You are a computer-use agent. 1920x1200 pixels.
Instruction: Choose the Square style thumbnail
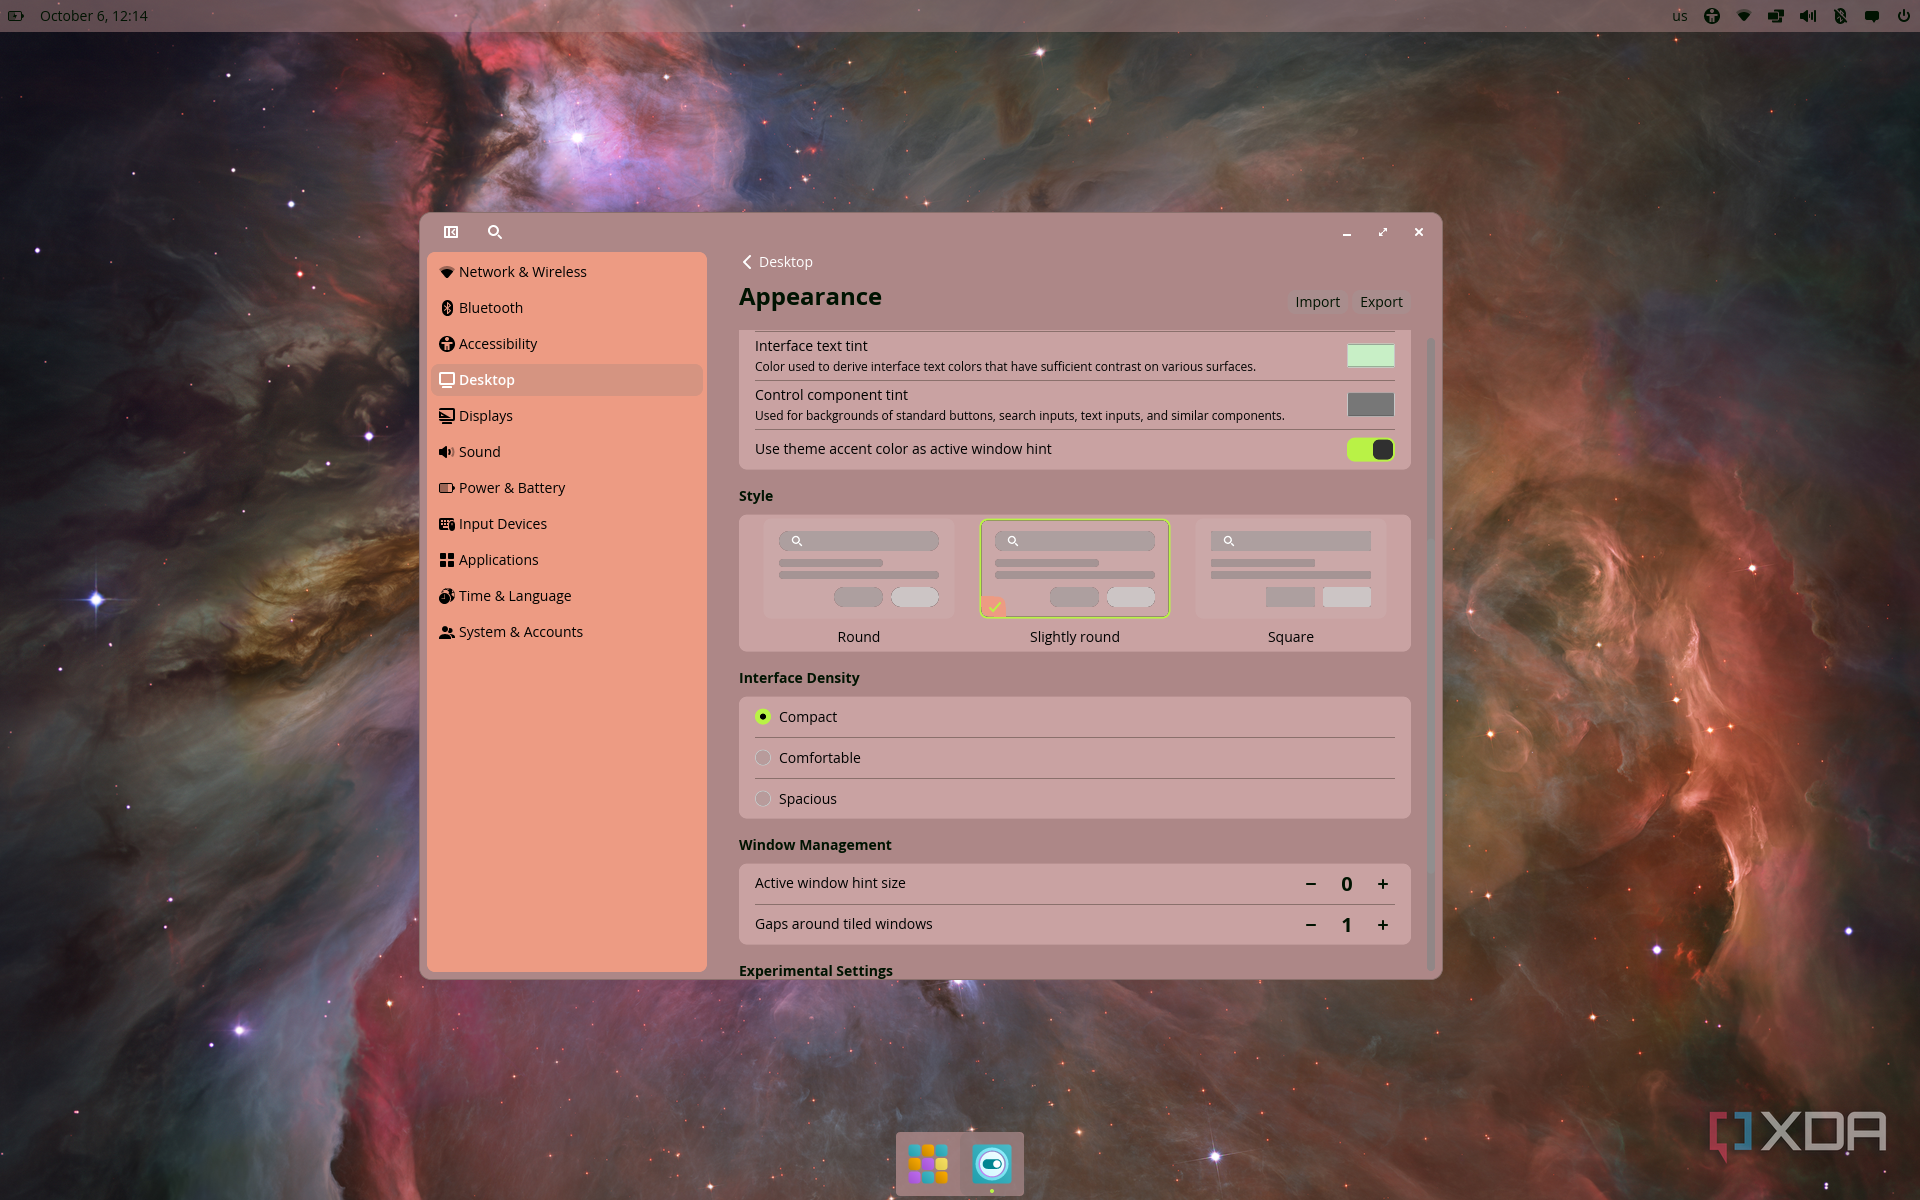1291,568
